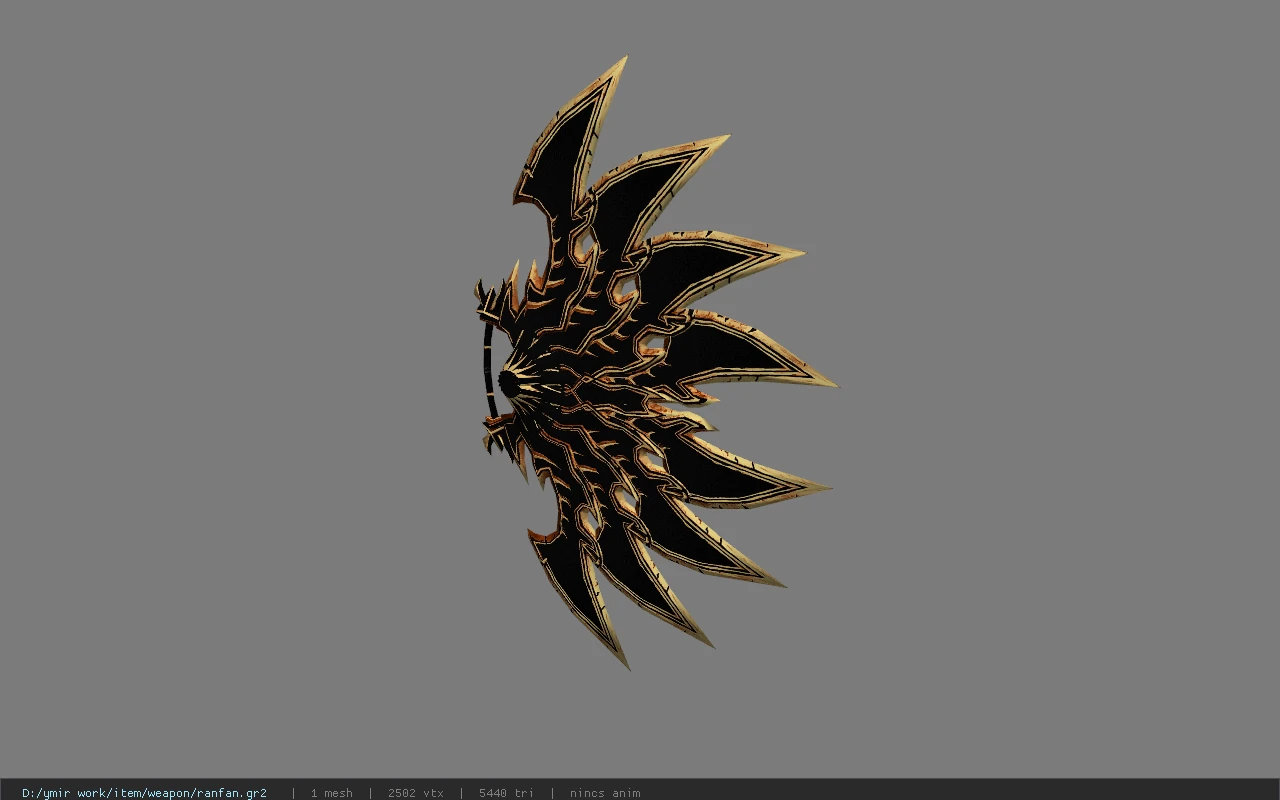Click the '5440 tri' triangle count
This screenshot has width=1280, height=800.
tap(506, 793)
